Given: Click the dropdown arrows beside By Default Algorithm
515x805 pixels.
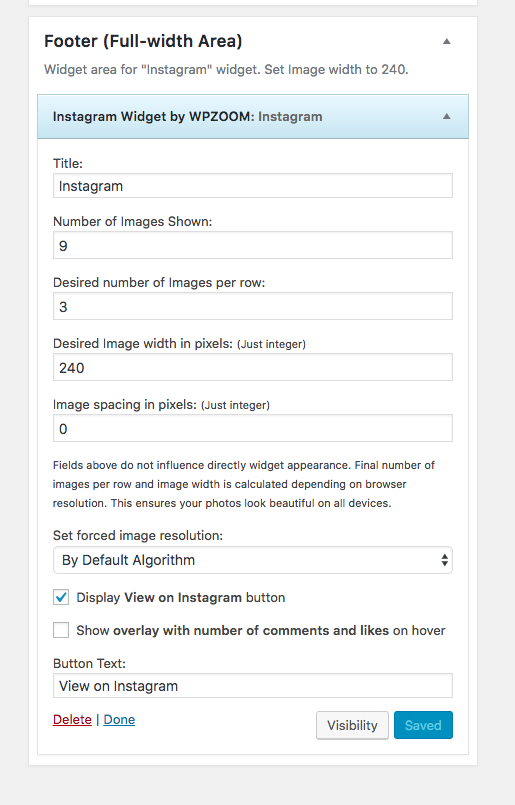Looking at the screenshot, I should point(444,560).
